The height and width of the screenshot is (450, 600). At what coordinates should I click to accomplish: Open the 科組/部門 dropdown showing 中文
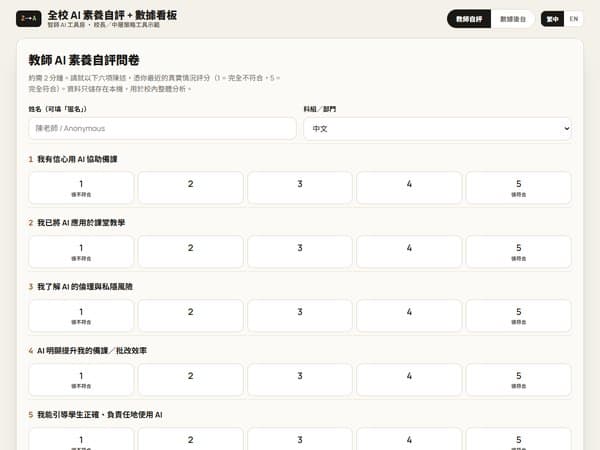pyautogui.click(x=437, y=129)
